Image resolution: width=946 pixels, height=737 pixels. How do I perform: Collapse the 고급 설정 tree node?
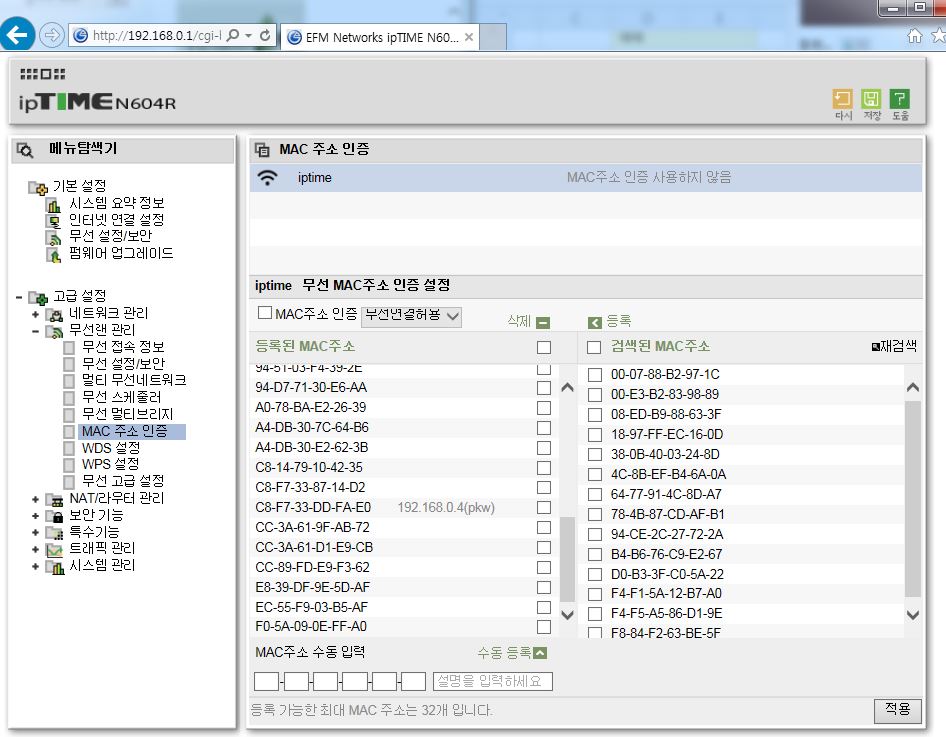(x=19, y=297)
